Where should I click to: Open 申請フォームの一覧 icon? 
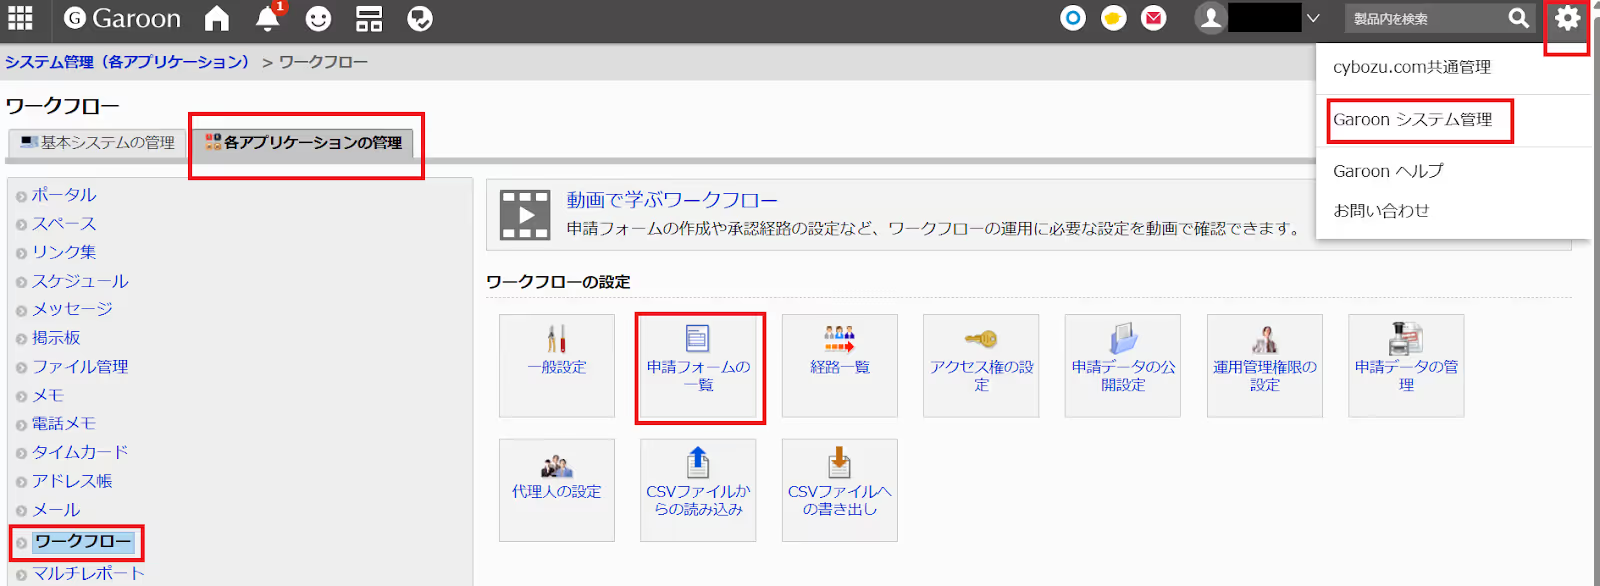699,367
